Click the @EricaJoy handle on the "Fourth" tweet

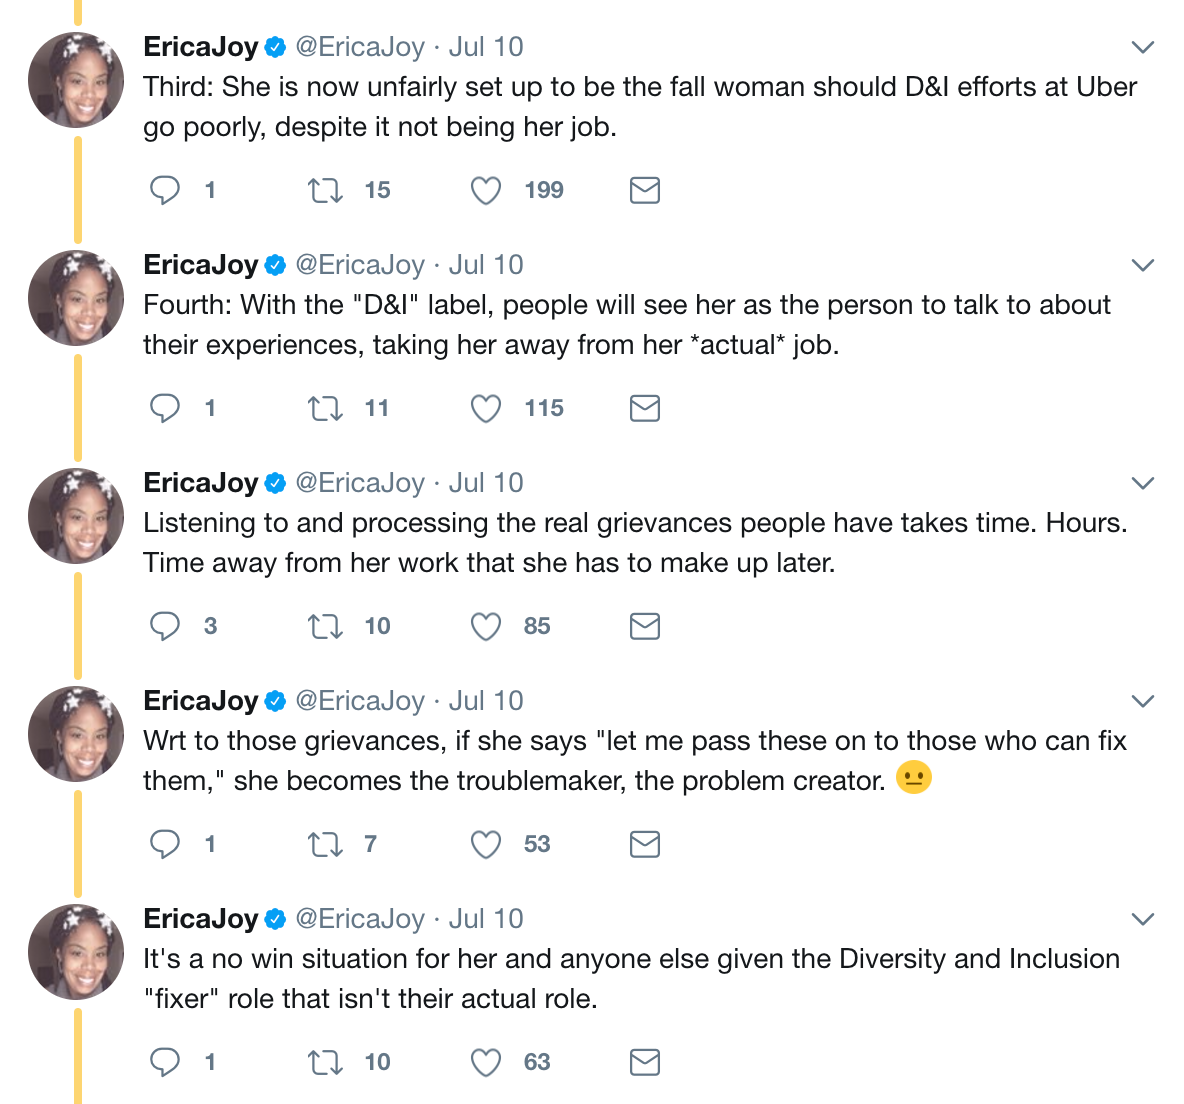tap(360, 265)
